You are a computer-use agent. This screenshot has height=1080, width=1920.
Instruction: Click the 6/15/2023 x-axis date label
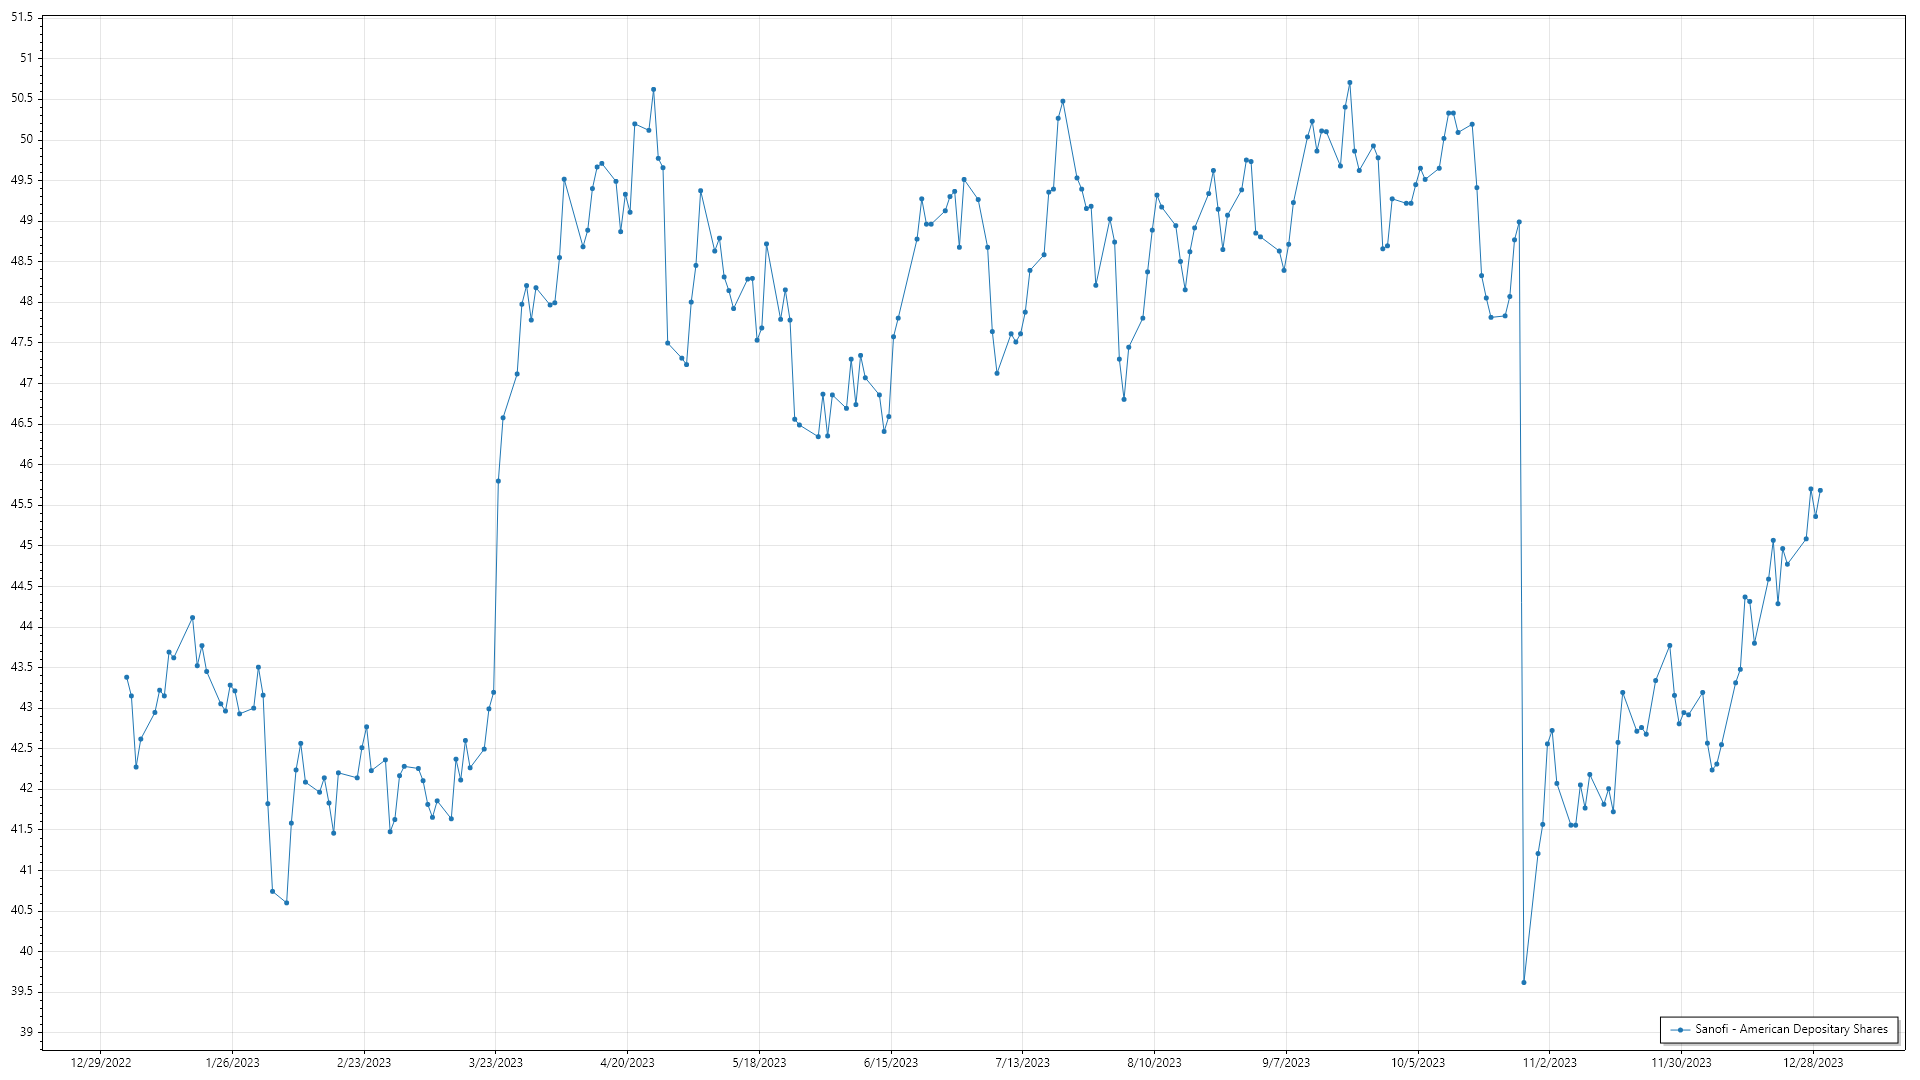pos(891,1062)
